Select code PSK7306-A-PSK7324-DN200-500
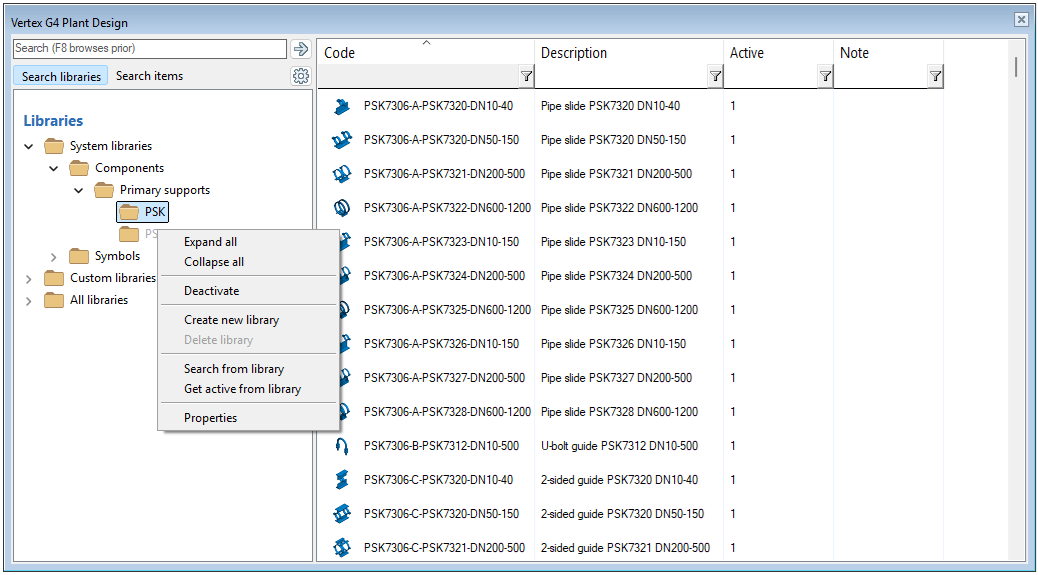Viewport: 1038px width, 575px height. (x=444, y=276)
